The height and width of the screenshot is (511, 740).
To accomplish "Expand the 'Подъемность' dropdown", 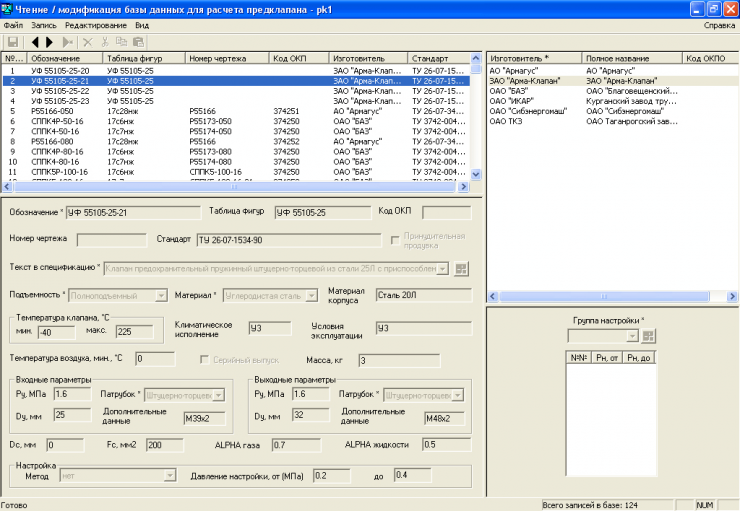I will coord(161,296).
